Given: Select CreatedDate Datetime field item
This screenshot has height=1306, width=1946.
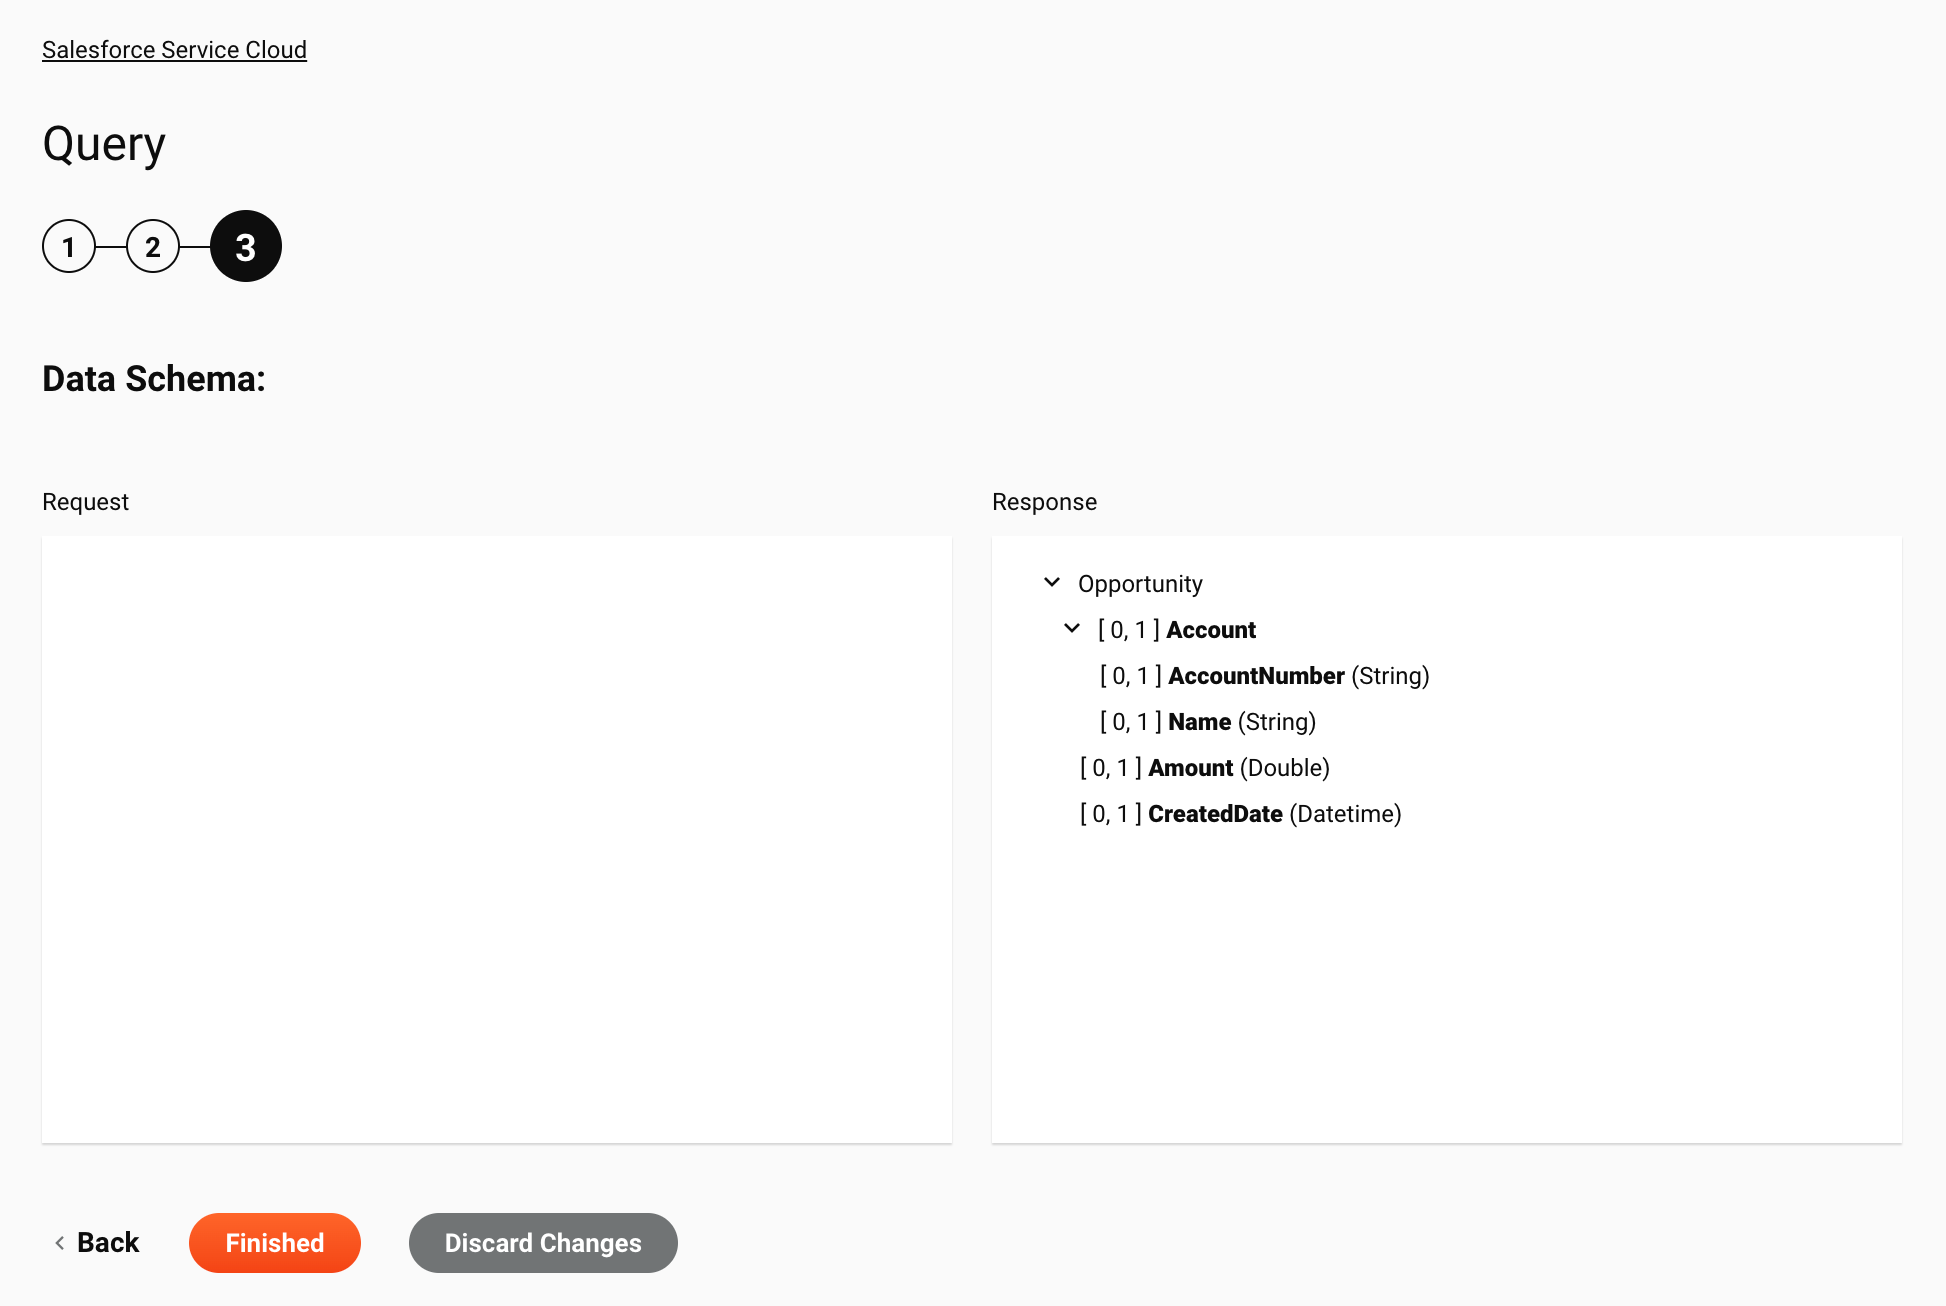Looking at the screenshot, I should [1240, 813].
